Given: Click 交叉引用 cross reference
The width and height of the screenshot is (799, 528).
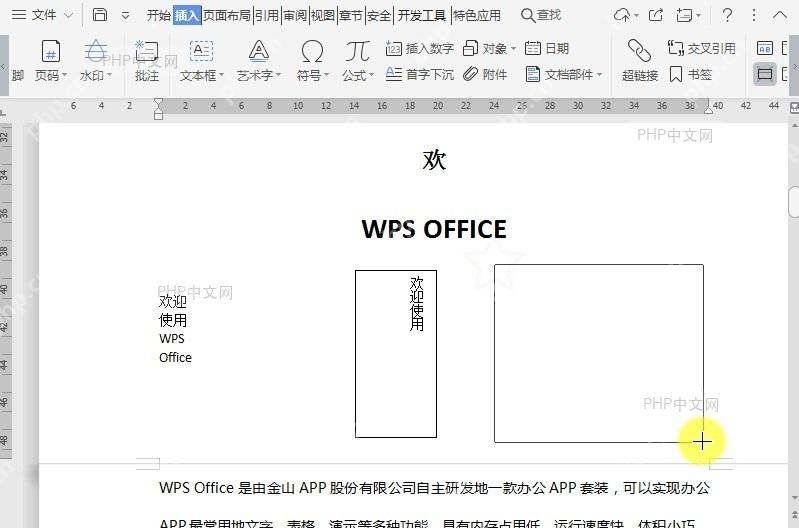Looking at the screenshot, I should [x=702, y=48].
